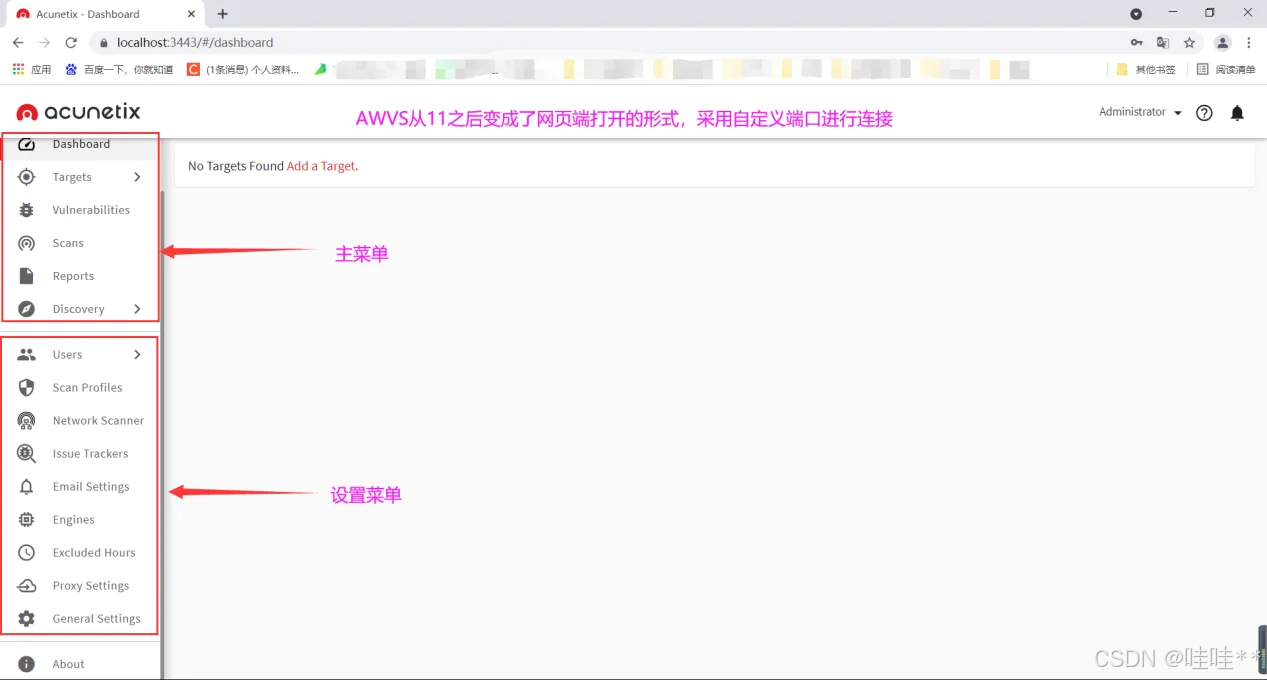This screenshot has height=680, width=1267.
Task: Expand the Users submenu chevron
Action: (x=137, y=354)
